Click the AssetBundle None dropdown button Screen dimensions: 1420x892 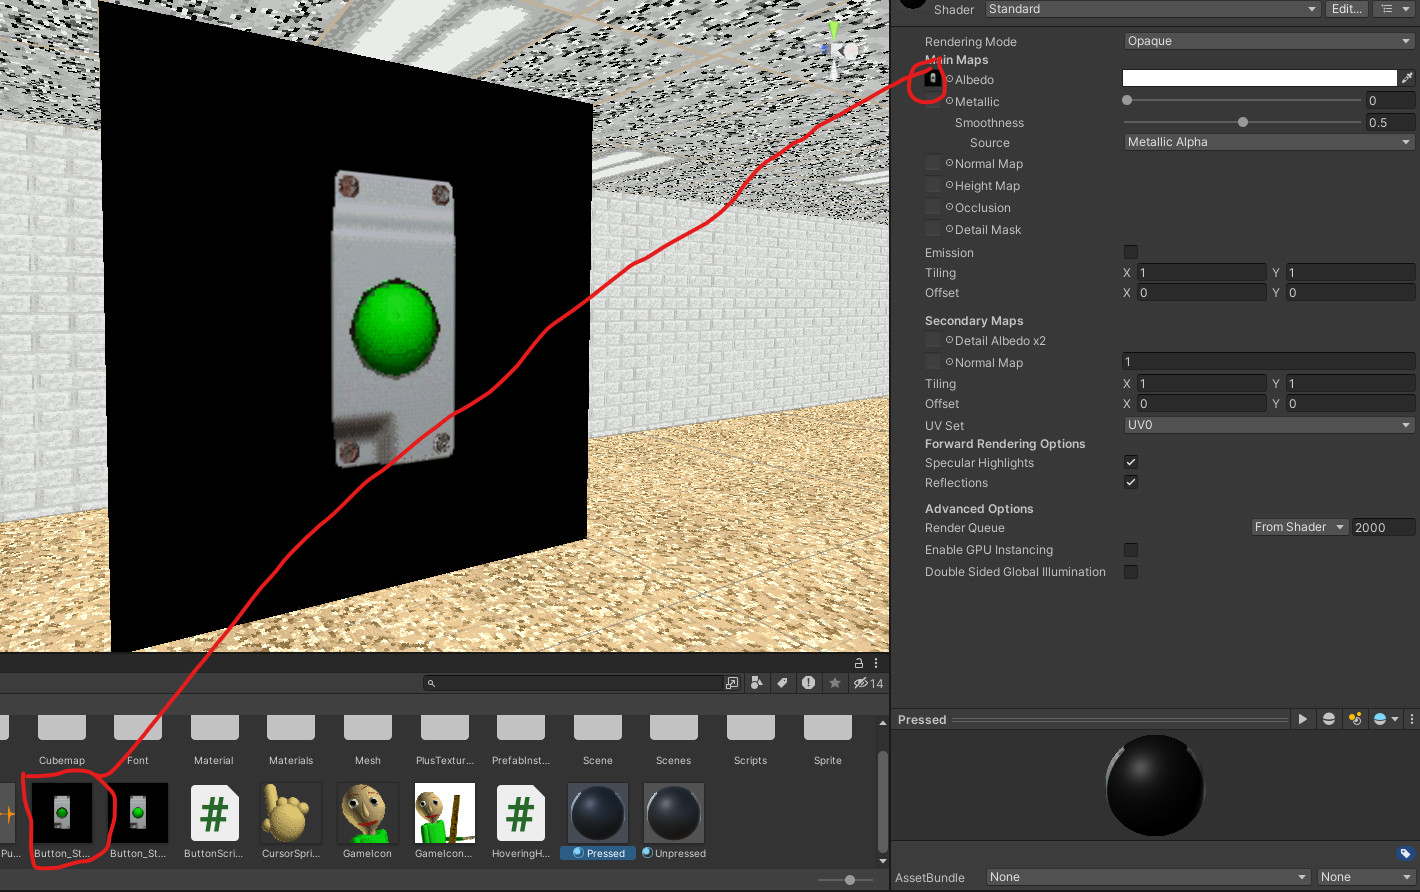tap(1147, 877)
